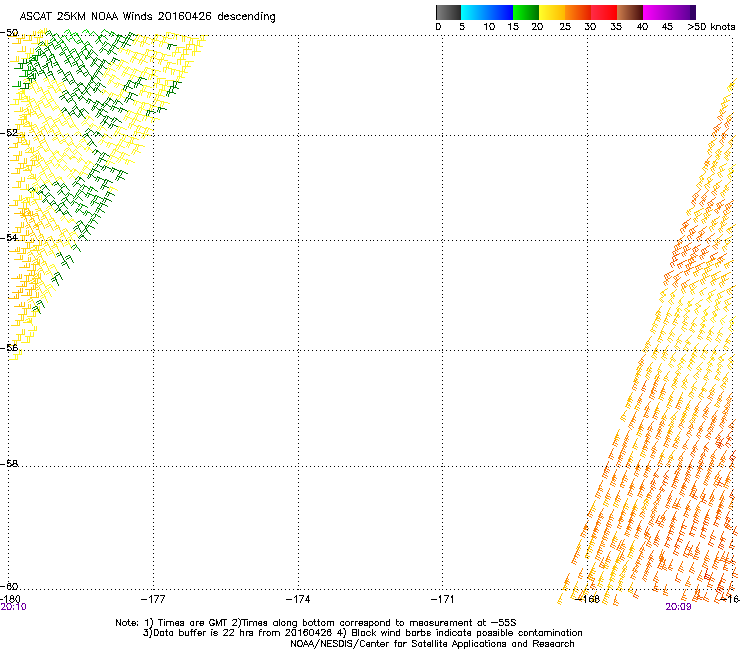Click the 'Data buffer is 22 hrs' note line
The width and height of the screenshot is (740, 650).
point(362,633)
